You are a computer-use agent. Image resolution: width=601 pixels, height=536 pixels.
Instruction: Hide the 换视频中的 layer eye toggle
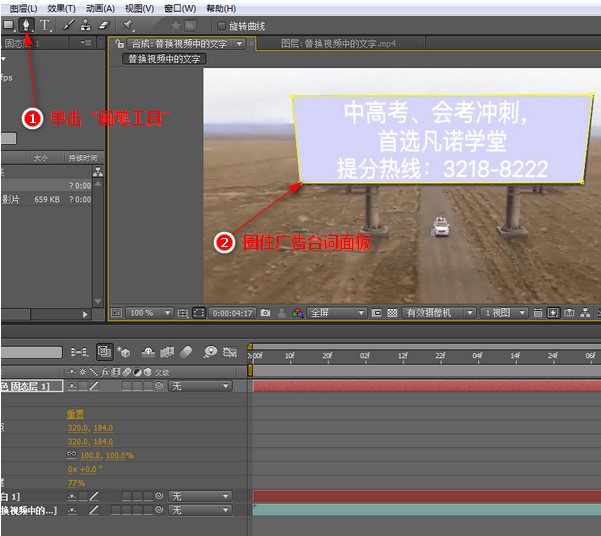tap(72, 510)
